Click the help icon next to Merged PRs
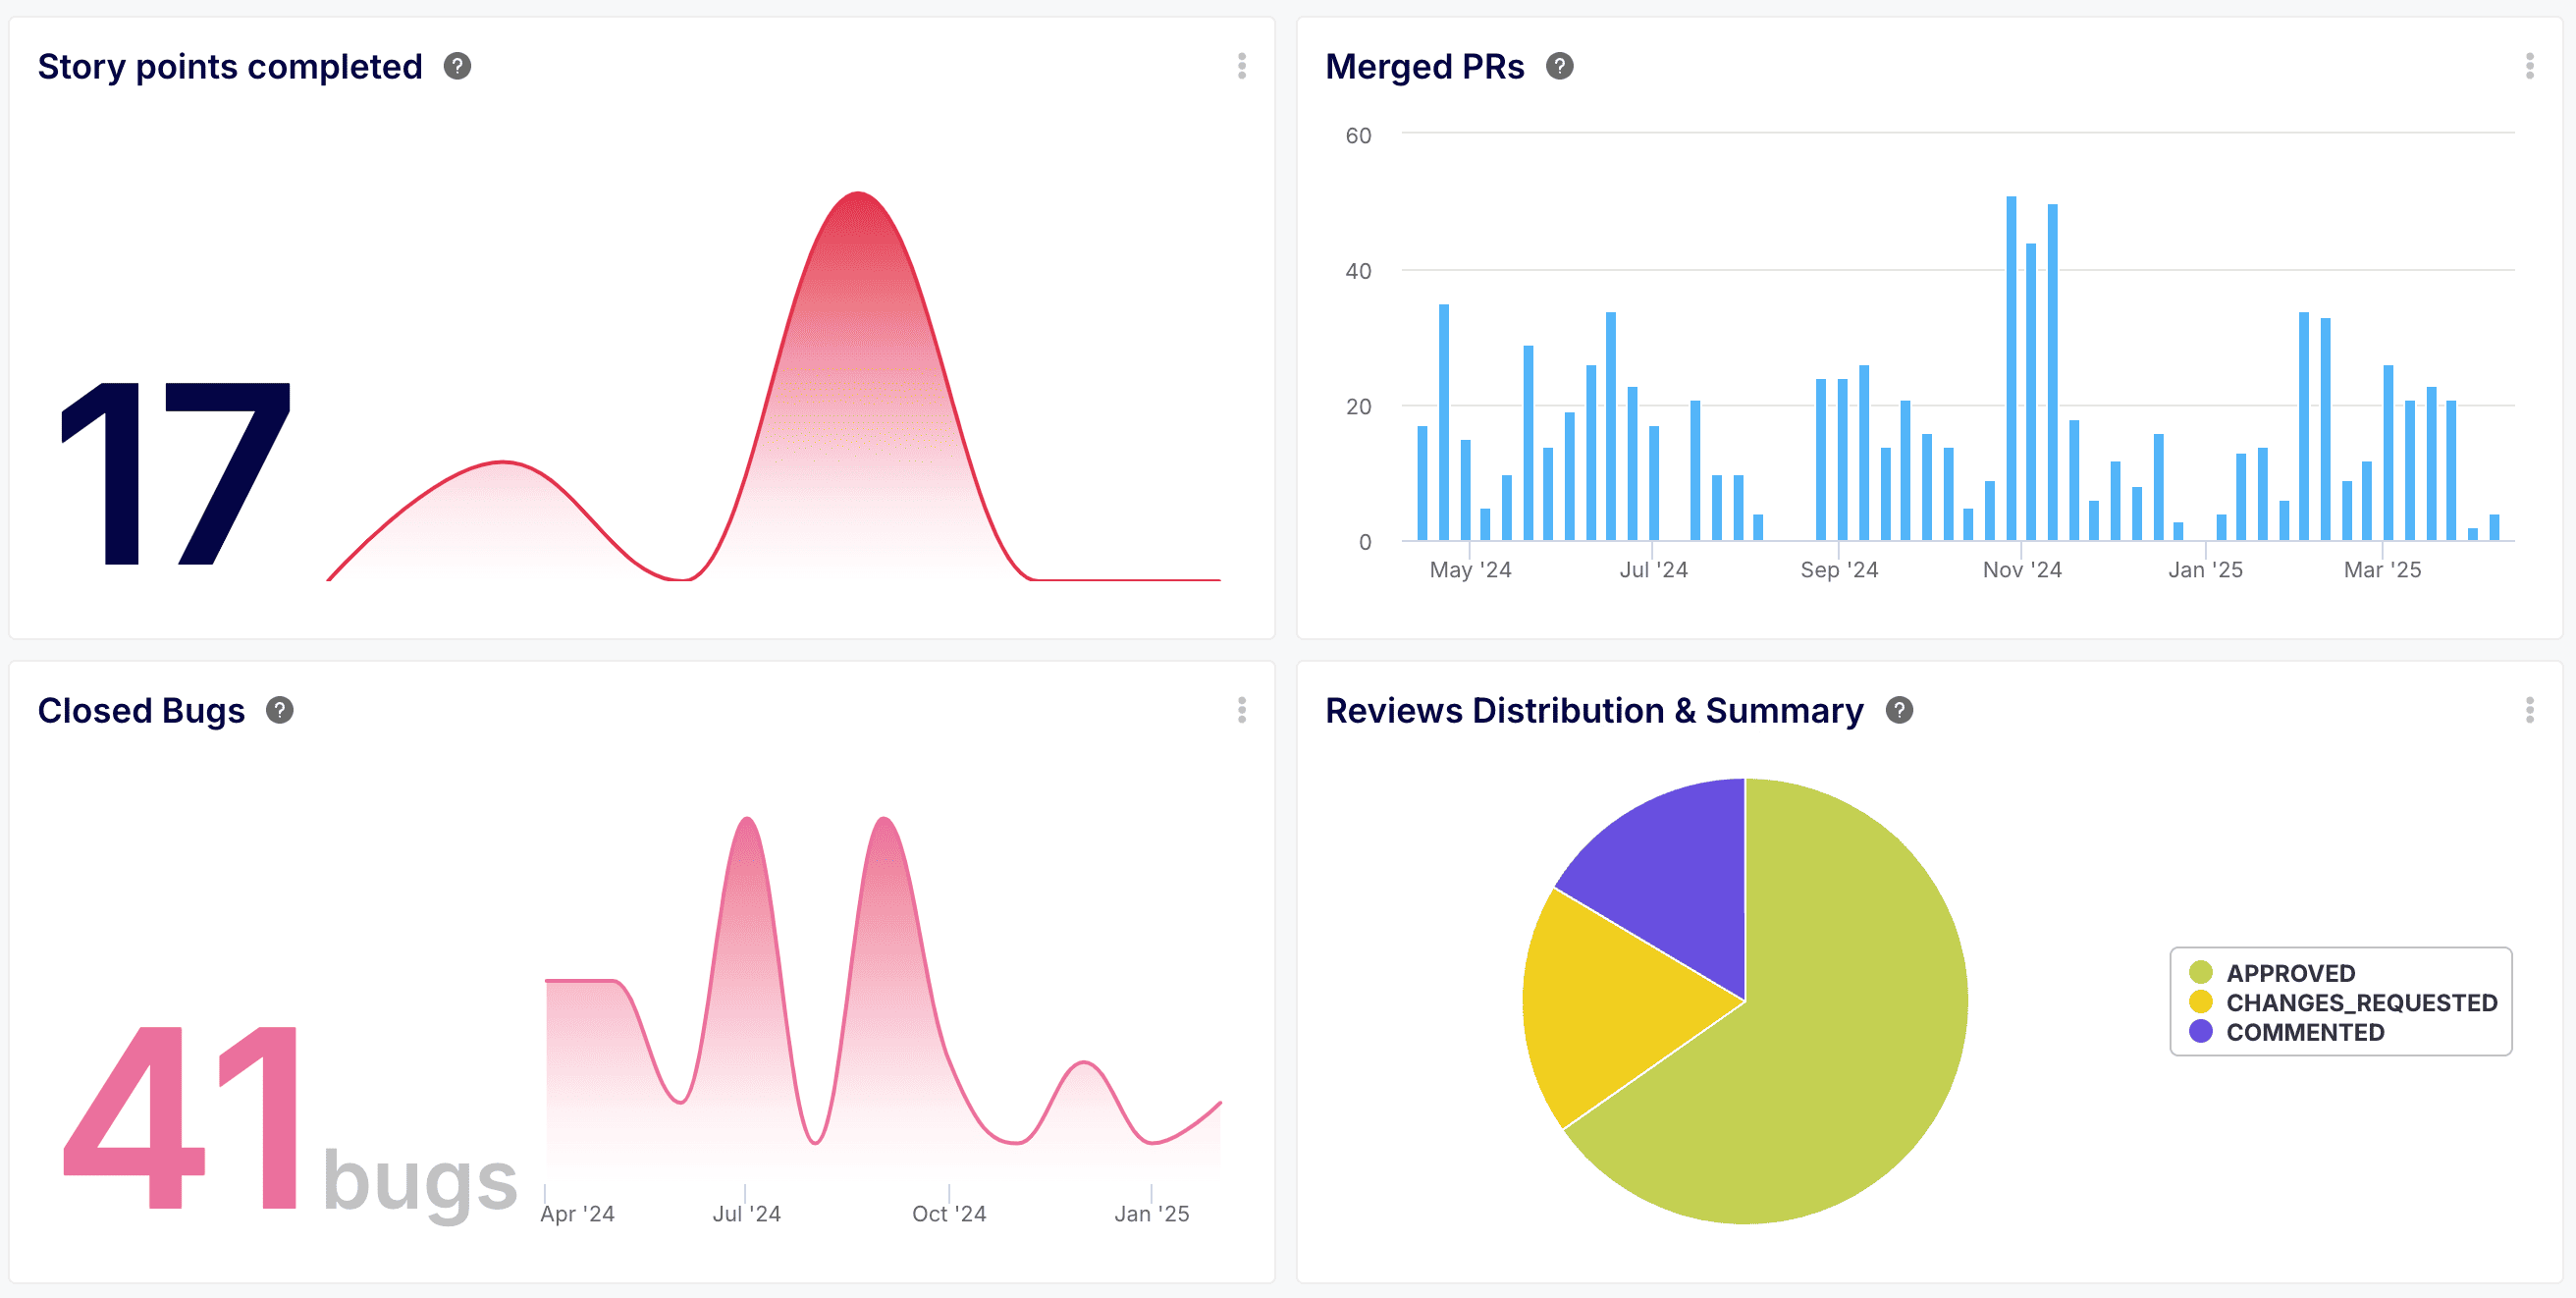2576x1298 pixels. (1560, 66)
